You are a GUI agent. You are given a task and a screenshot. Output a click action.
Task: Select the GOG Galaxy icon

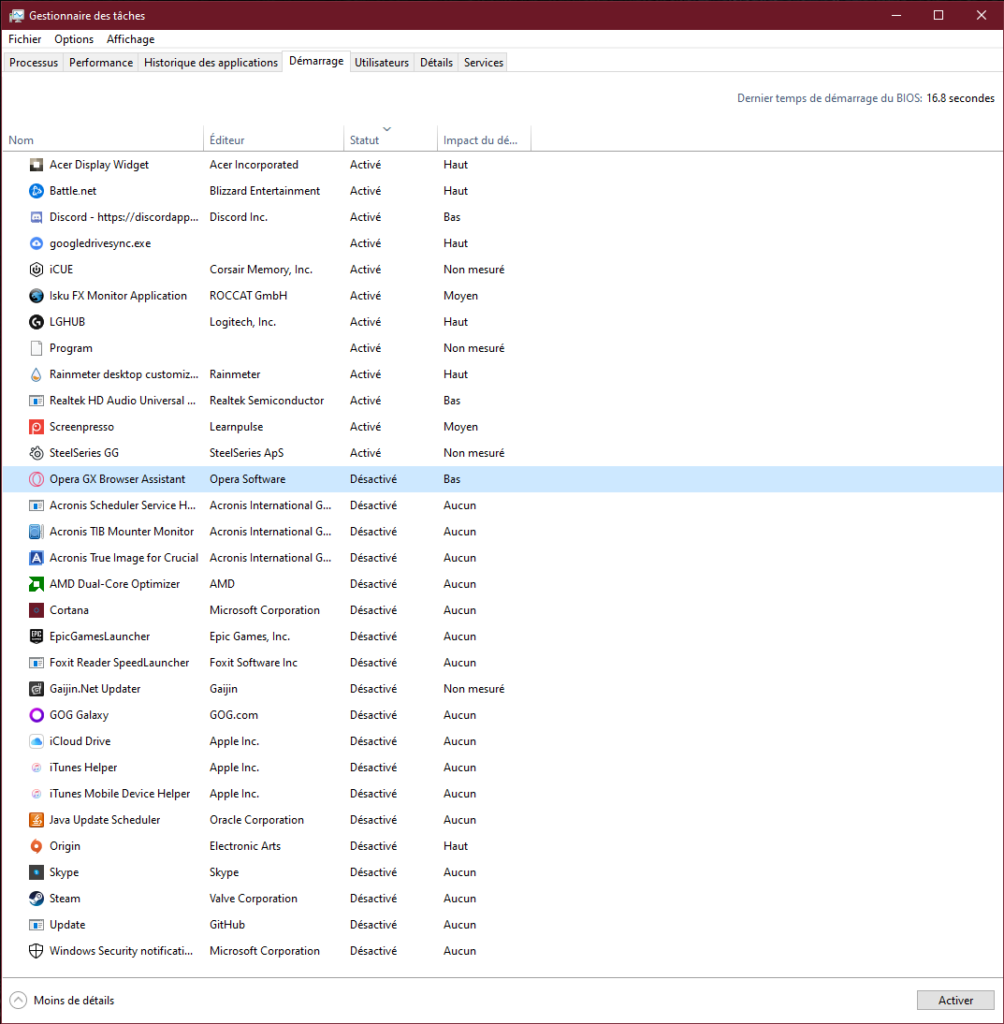pyautogui.click(x=37, y=715)
